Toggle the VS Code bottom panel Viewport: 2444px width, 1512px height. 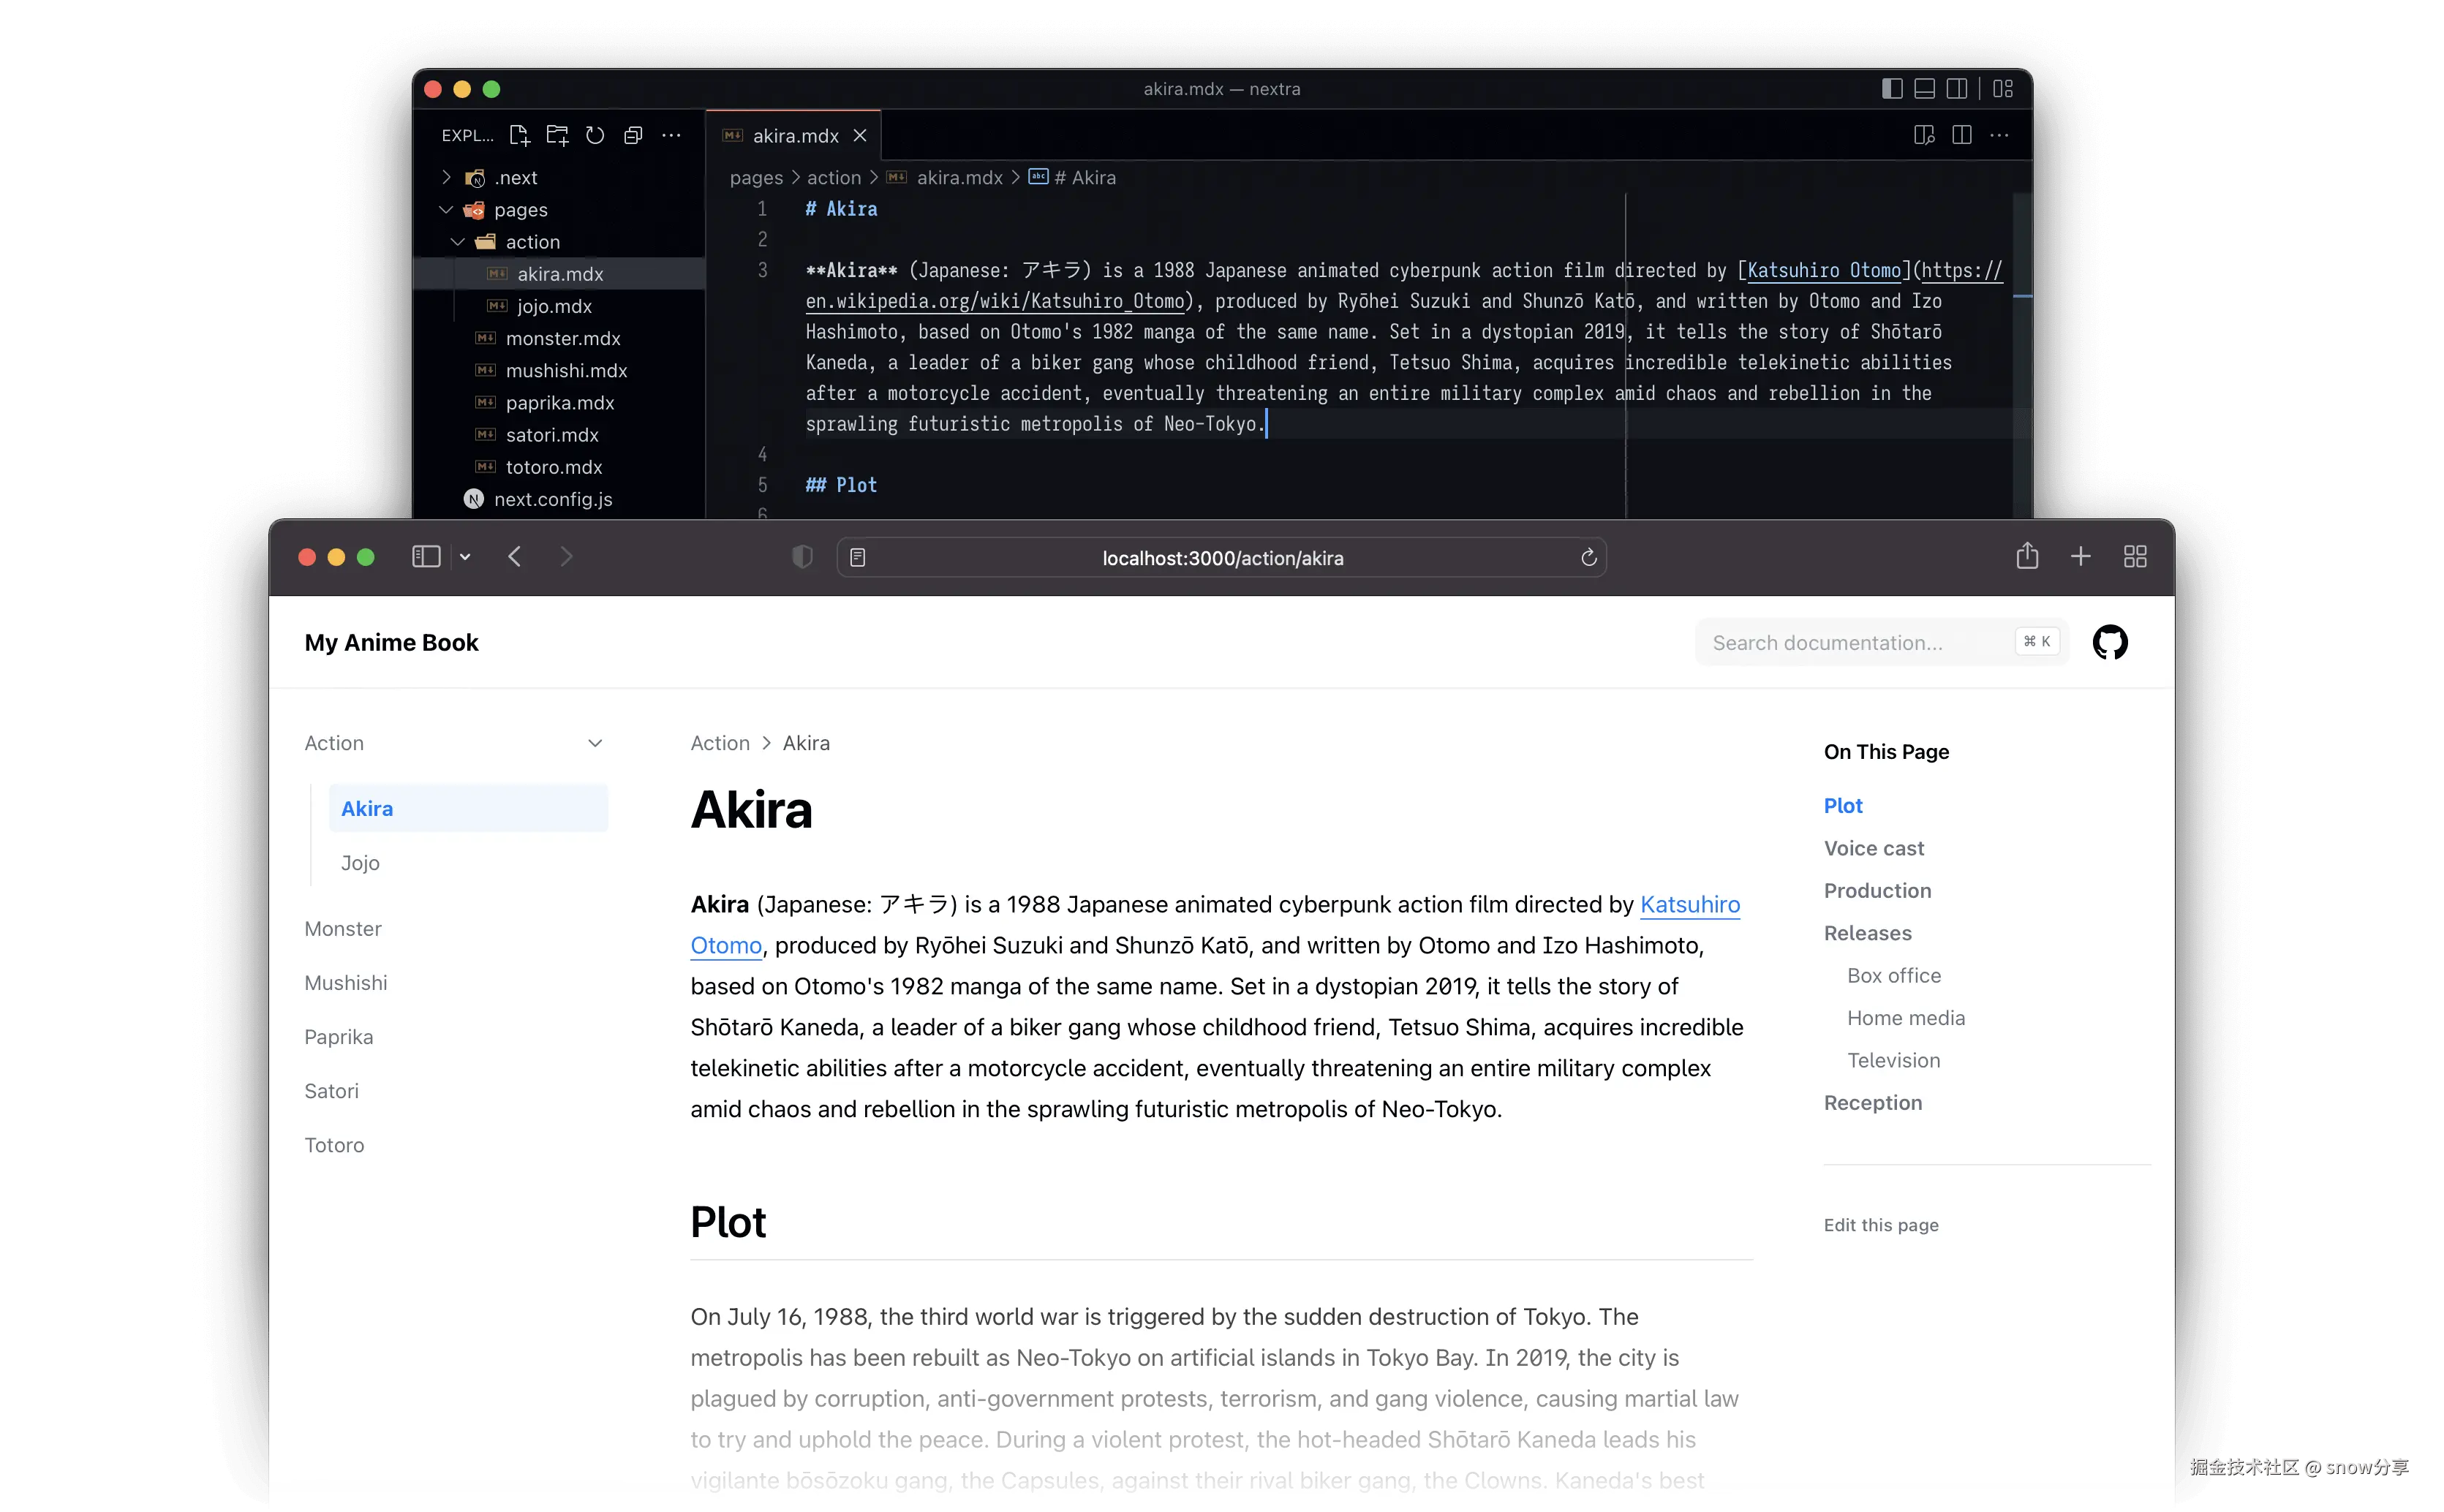click(1924, 89)
